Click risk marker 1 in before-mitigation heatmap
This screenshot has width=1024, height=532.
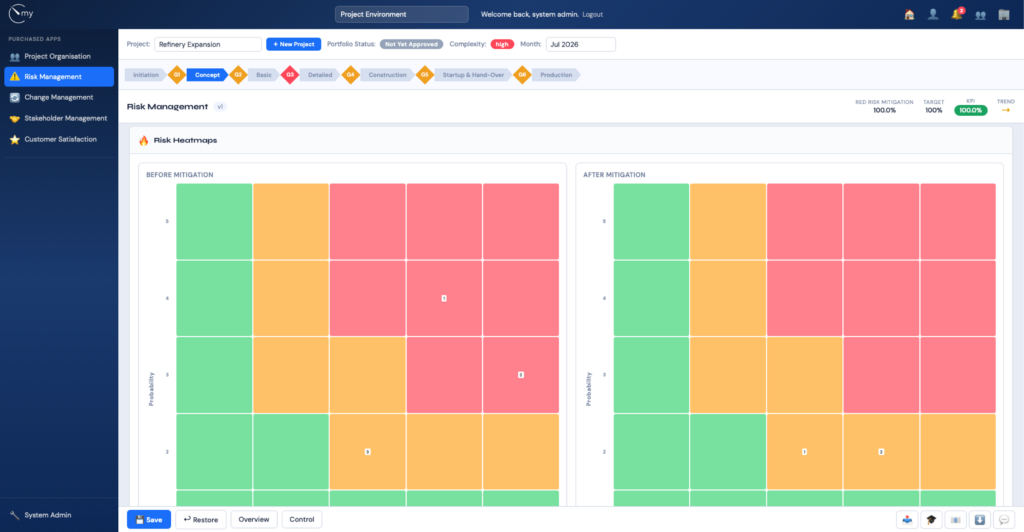pyautogui.click(x=444, y=298)
